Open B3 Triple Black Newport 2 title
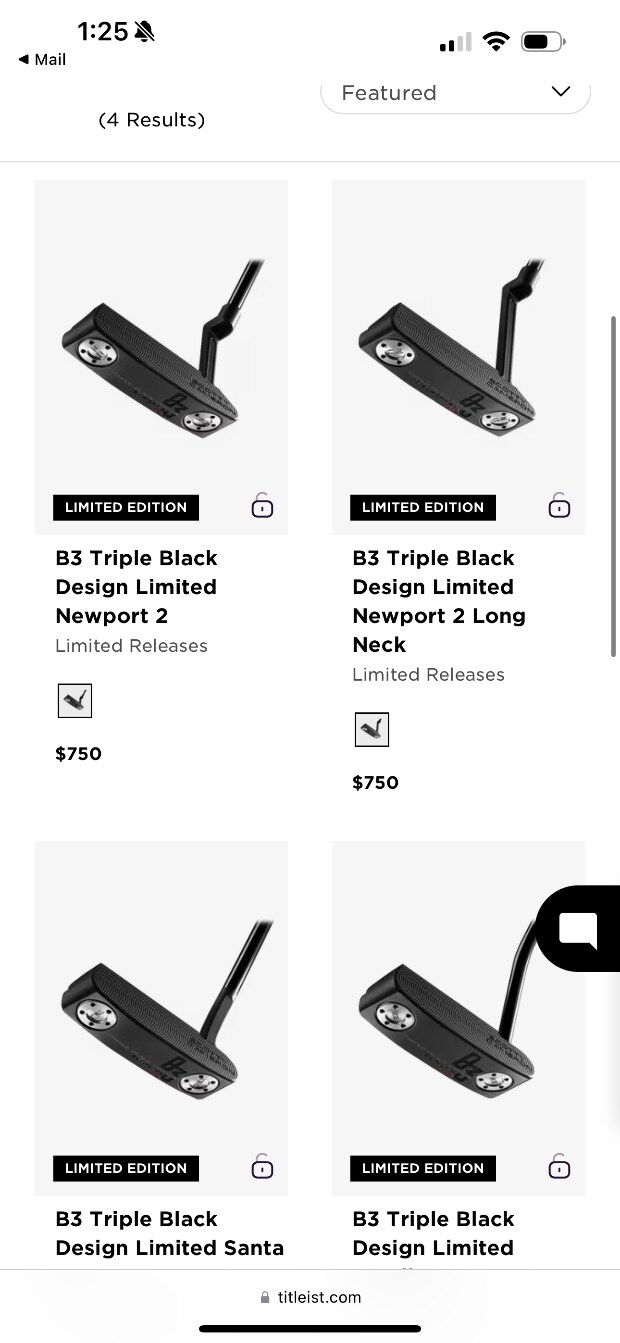 point(136,587)
